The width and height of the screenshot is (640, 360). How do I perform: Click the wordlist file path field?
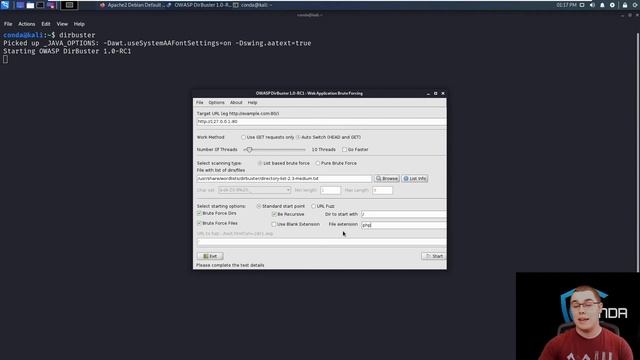tap(284, 179)
